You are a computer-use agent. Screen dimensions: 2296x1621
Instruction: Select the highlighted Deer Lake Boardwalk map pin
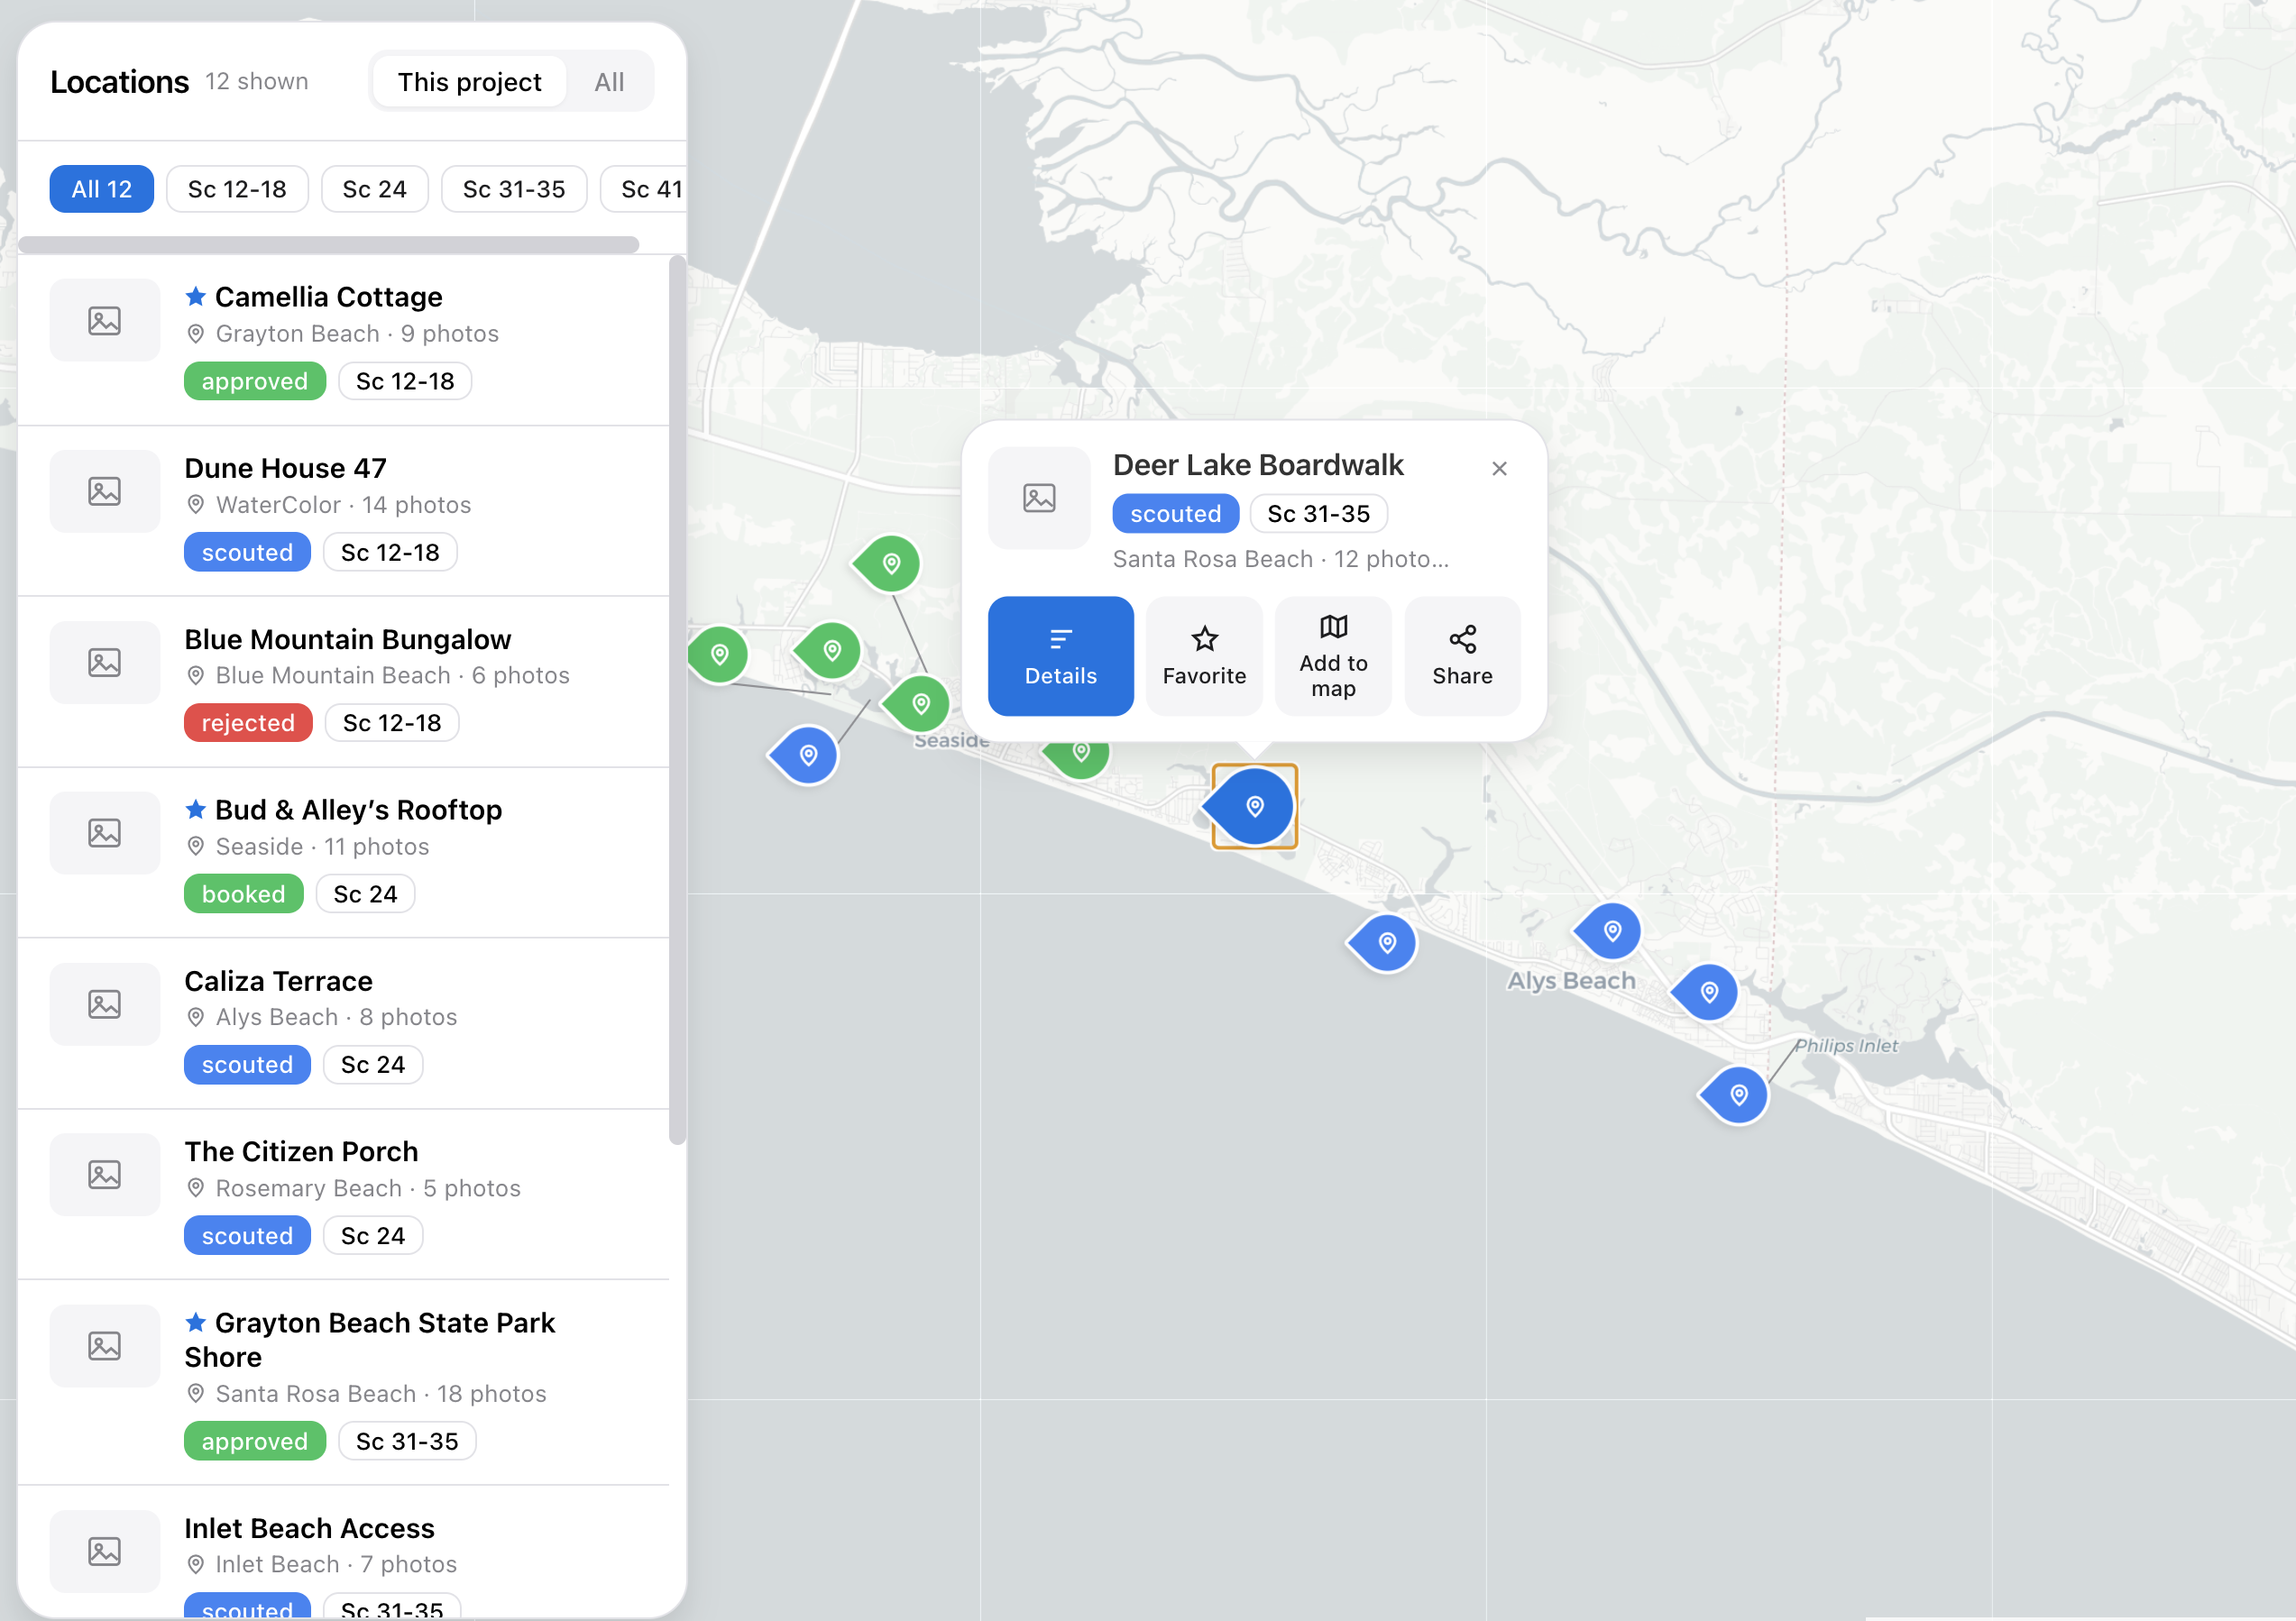pyautogui.click(x=1254, y=806)
